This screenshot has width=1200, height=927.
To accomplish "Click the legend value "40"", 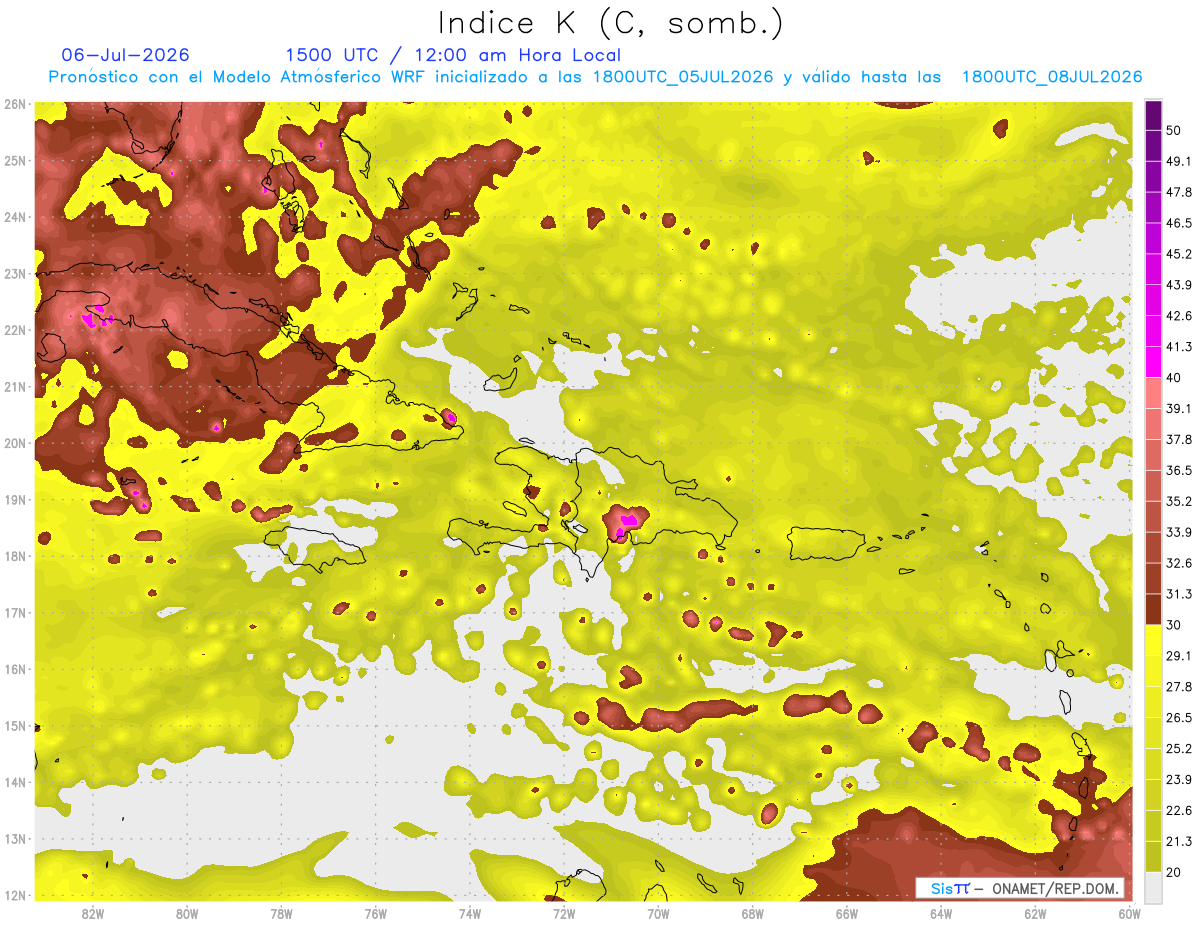I will 1174,378.
